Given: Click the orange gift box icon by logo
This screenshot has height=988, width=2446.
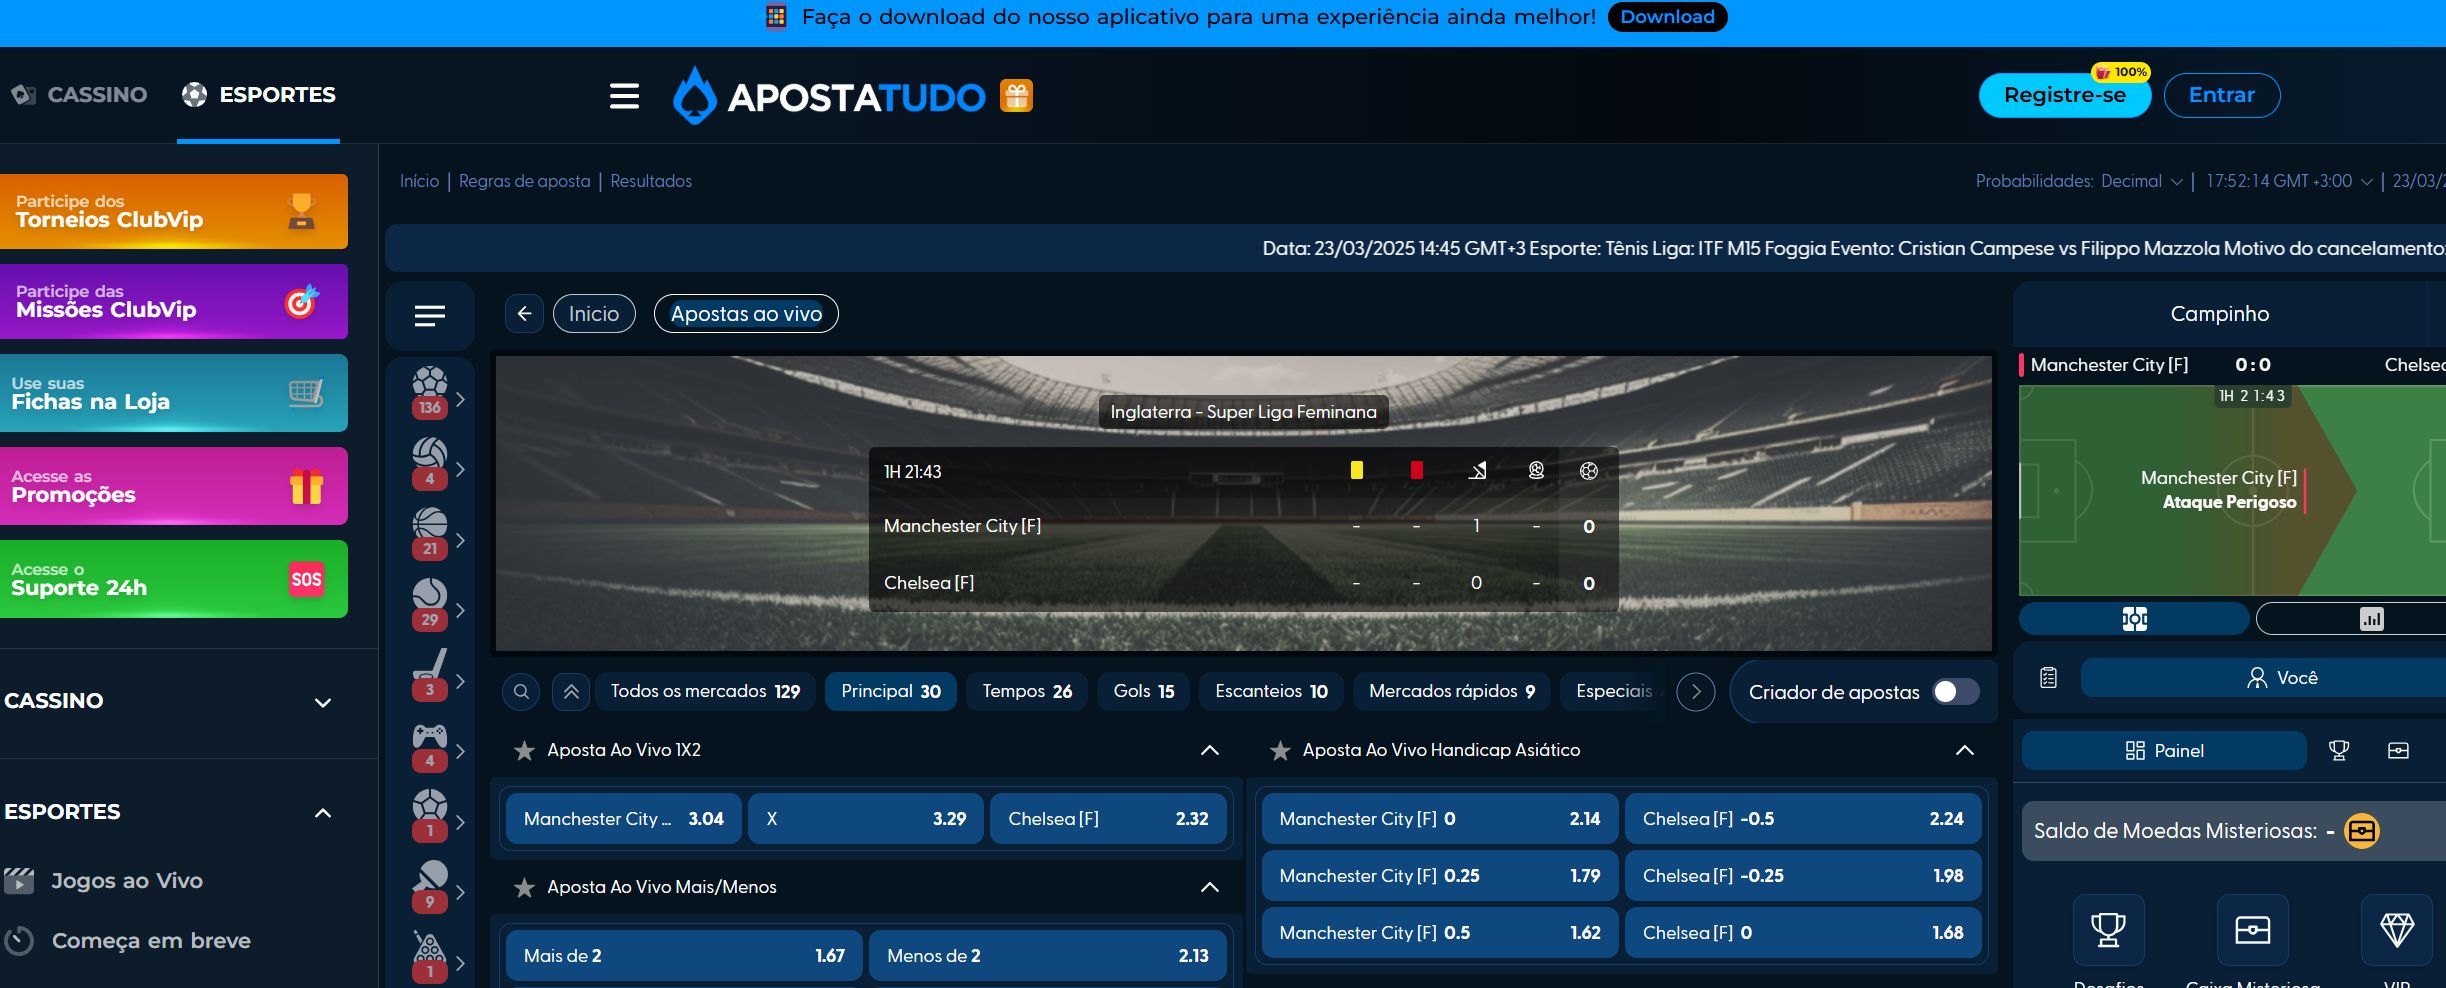Looking at the screenshot, I should click(x=1016, y=96).
